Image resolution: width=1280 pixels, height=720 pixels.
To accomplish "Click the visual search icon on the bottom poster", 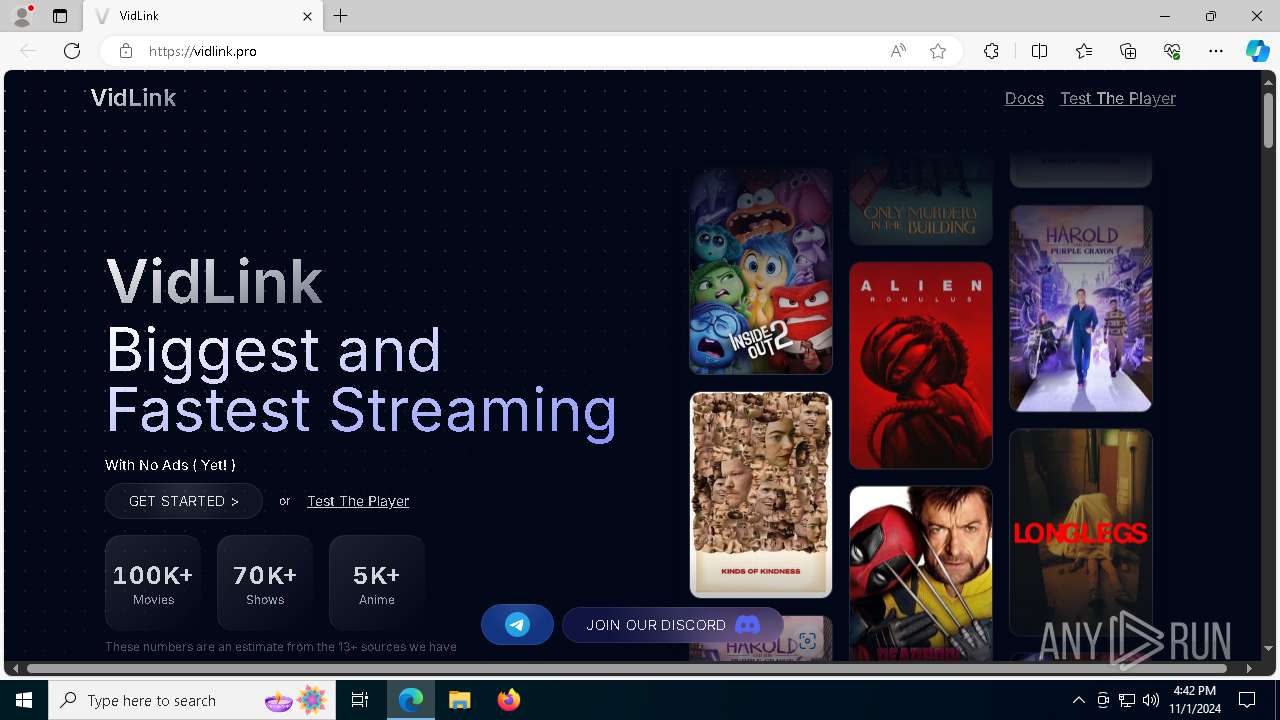I will pos(807,640).
